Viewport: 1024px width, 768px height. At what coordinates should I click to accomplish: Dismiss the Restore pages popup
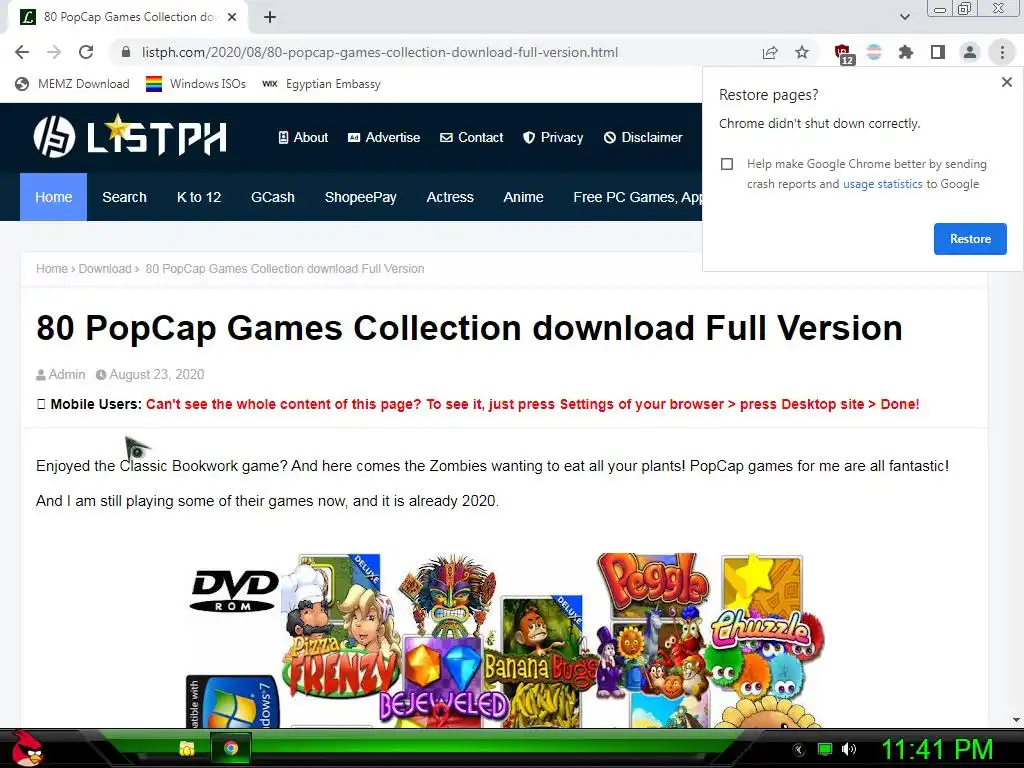(x=1006, y=82)
